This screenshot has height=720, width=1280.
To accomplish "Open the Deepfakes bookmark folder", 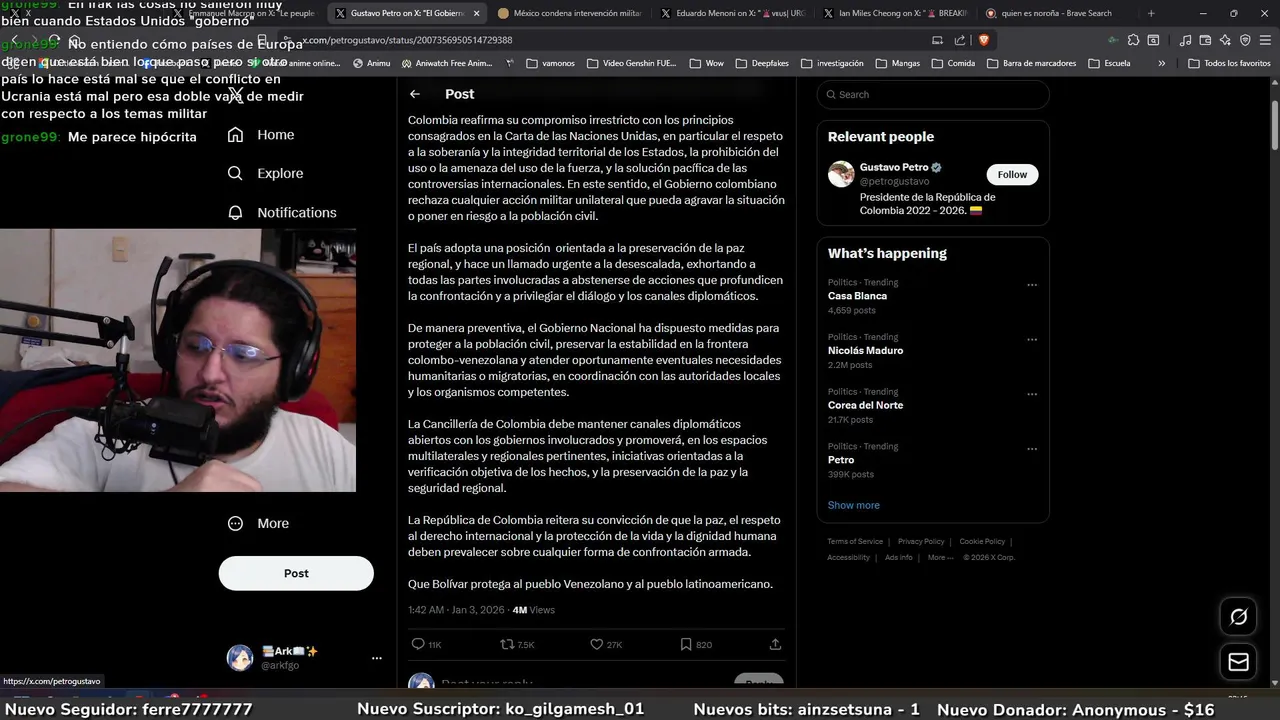I will [761, 63].
